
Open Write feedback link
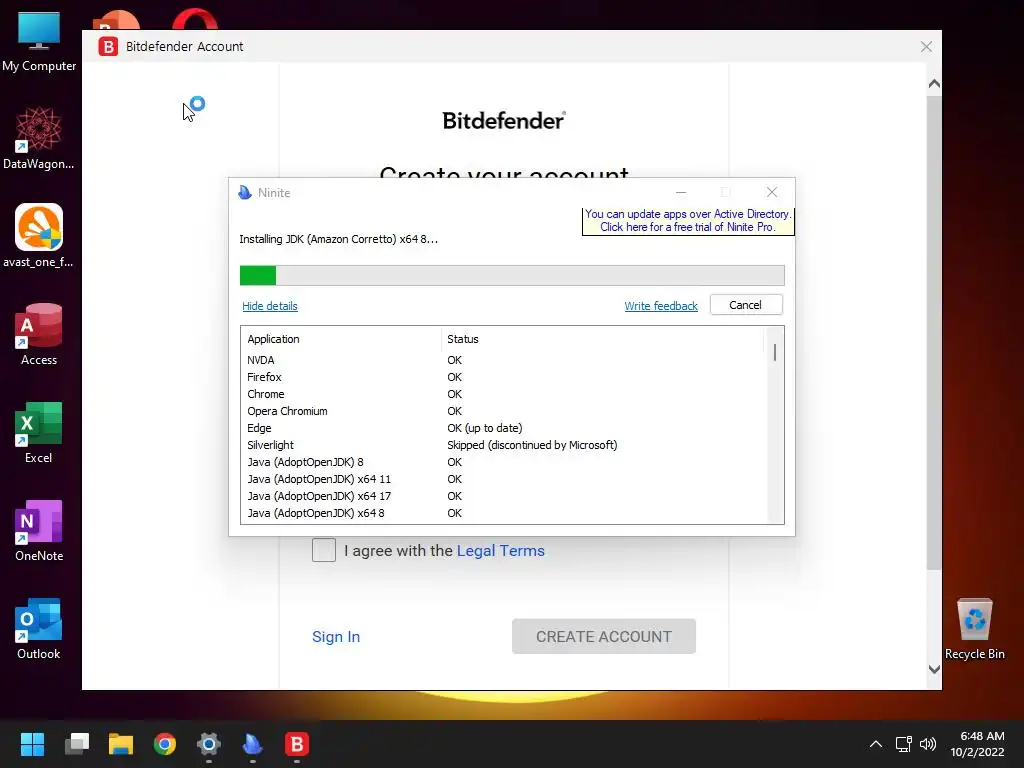661,306
